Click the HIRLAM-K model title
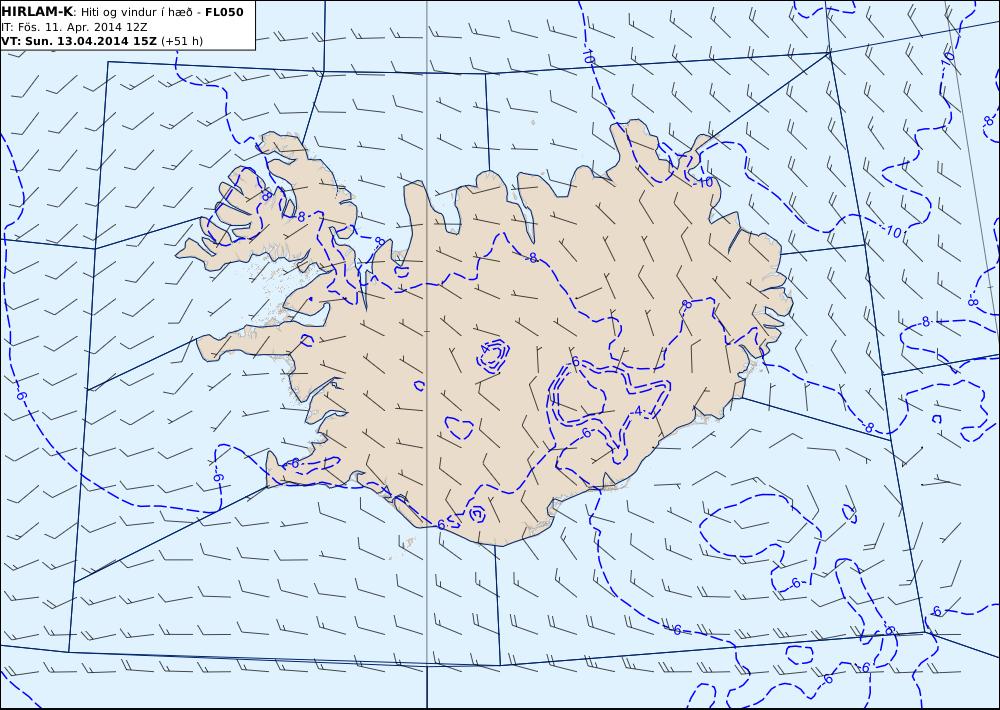1000x710 pixels. tap(36, 12)
